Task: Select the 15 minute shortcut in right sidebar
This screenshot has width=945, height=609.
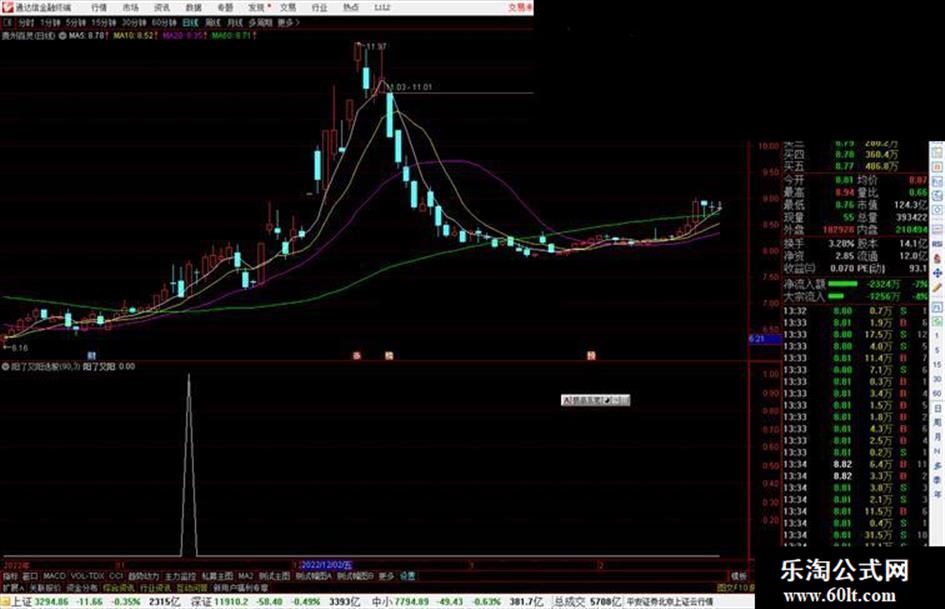Action: point(937,365)
